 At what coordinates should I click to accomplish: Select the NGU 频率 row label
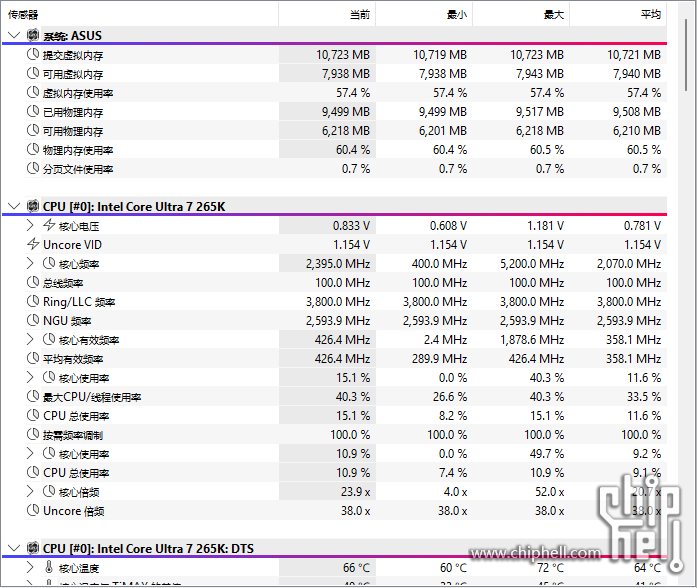click(x=67, y=321)
